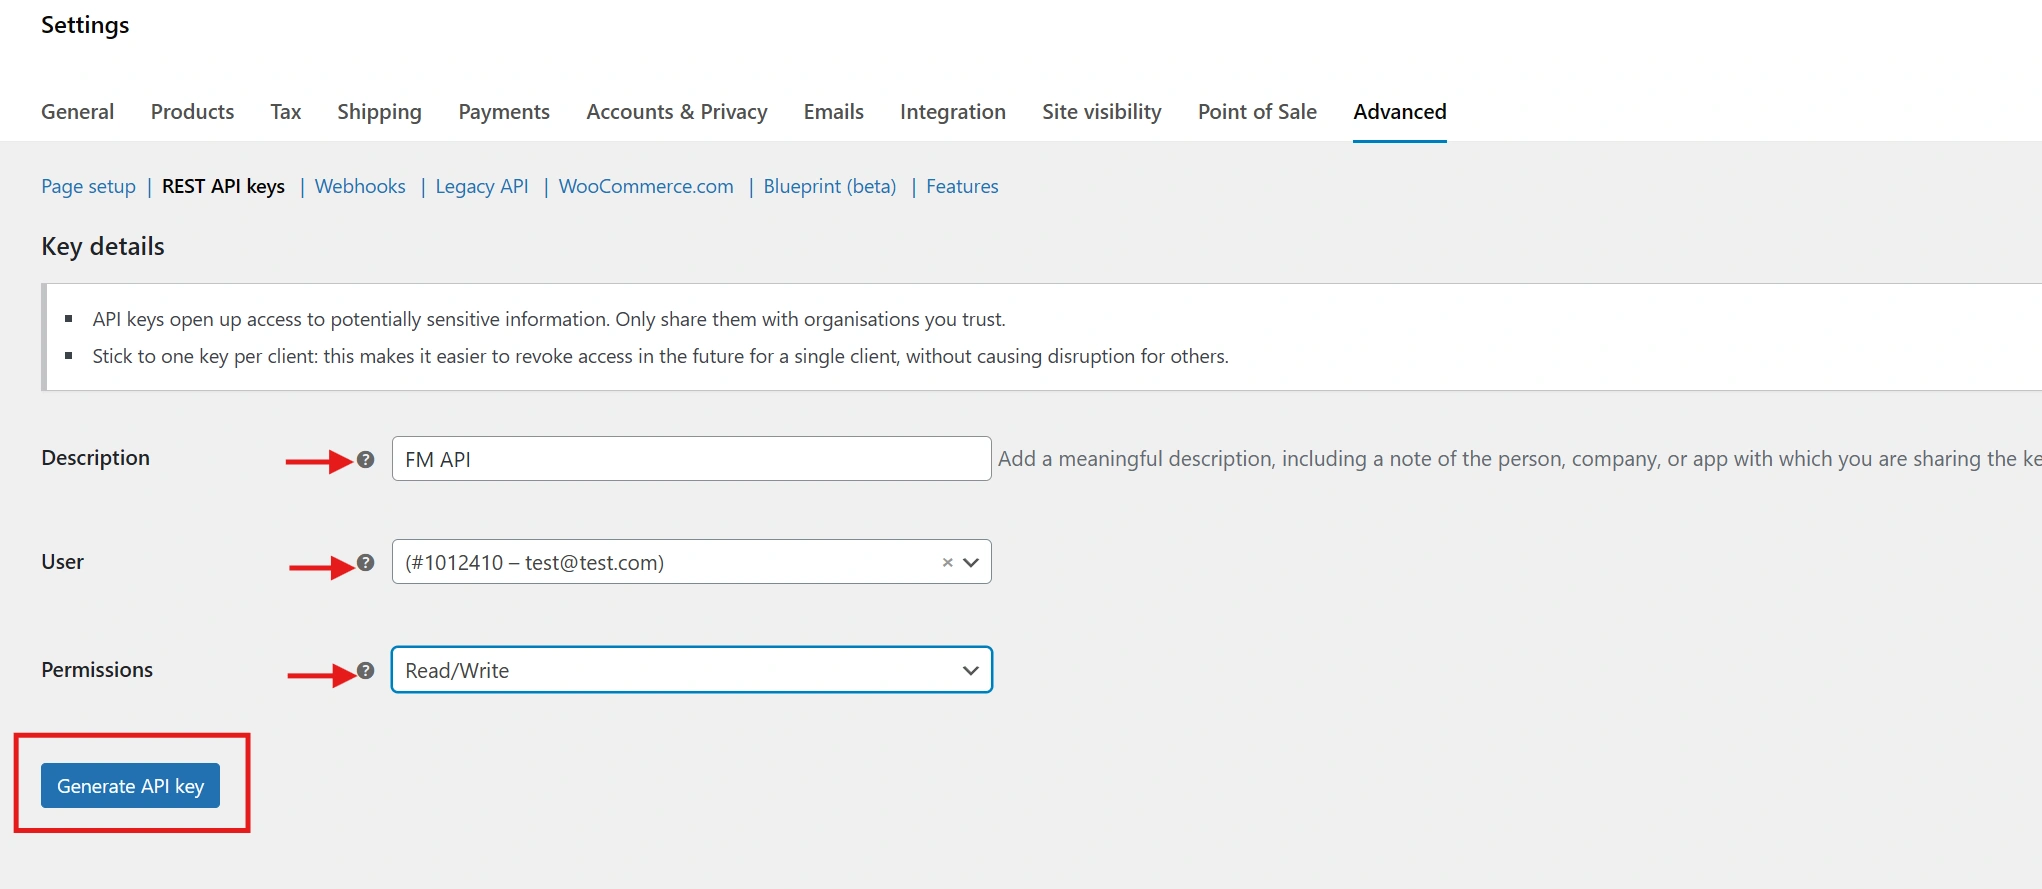Open the Integration tab
The image size is (2042, 889).
(953, 112)
